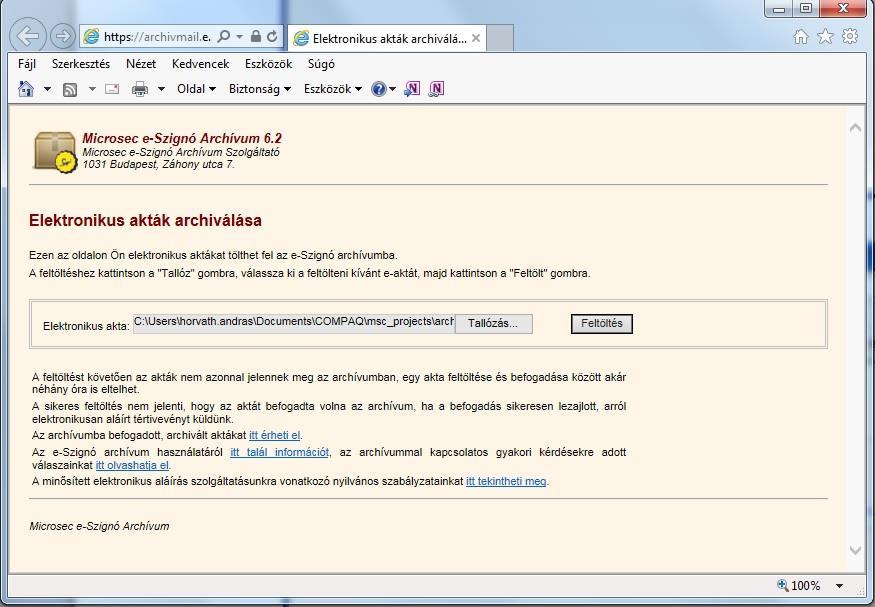
Task: Click the Tallózás... browse button
Action: 493,324
